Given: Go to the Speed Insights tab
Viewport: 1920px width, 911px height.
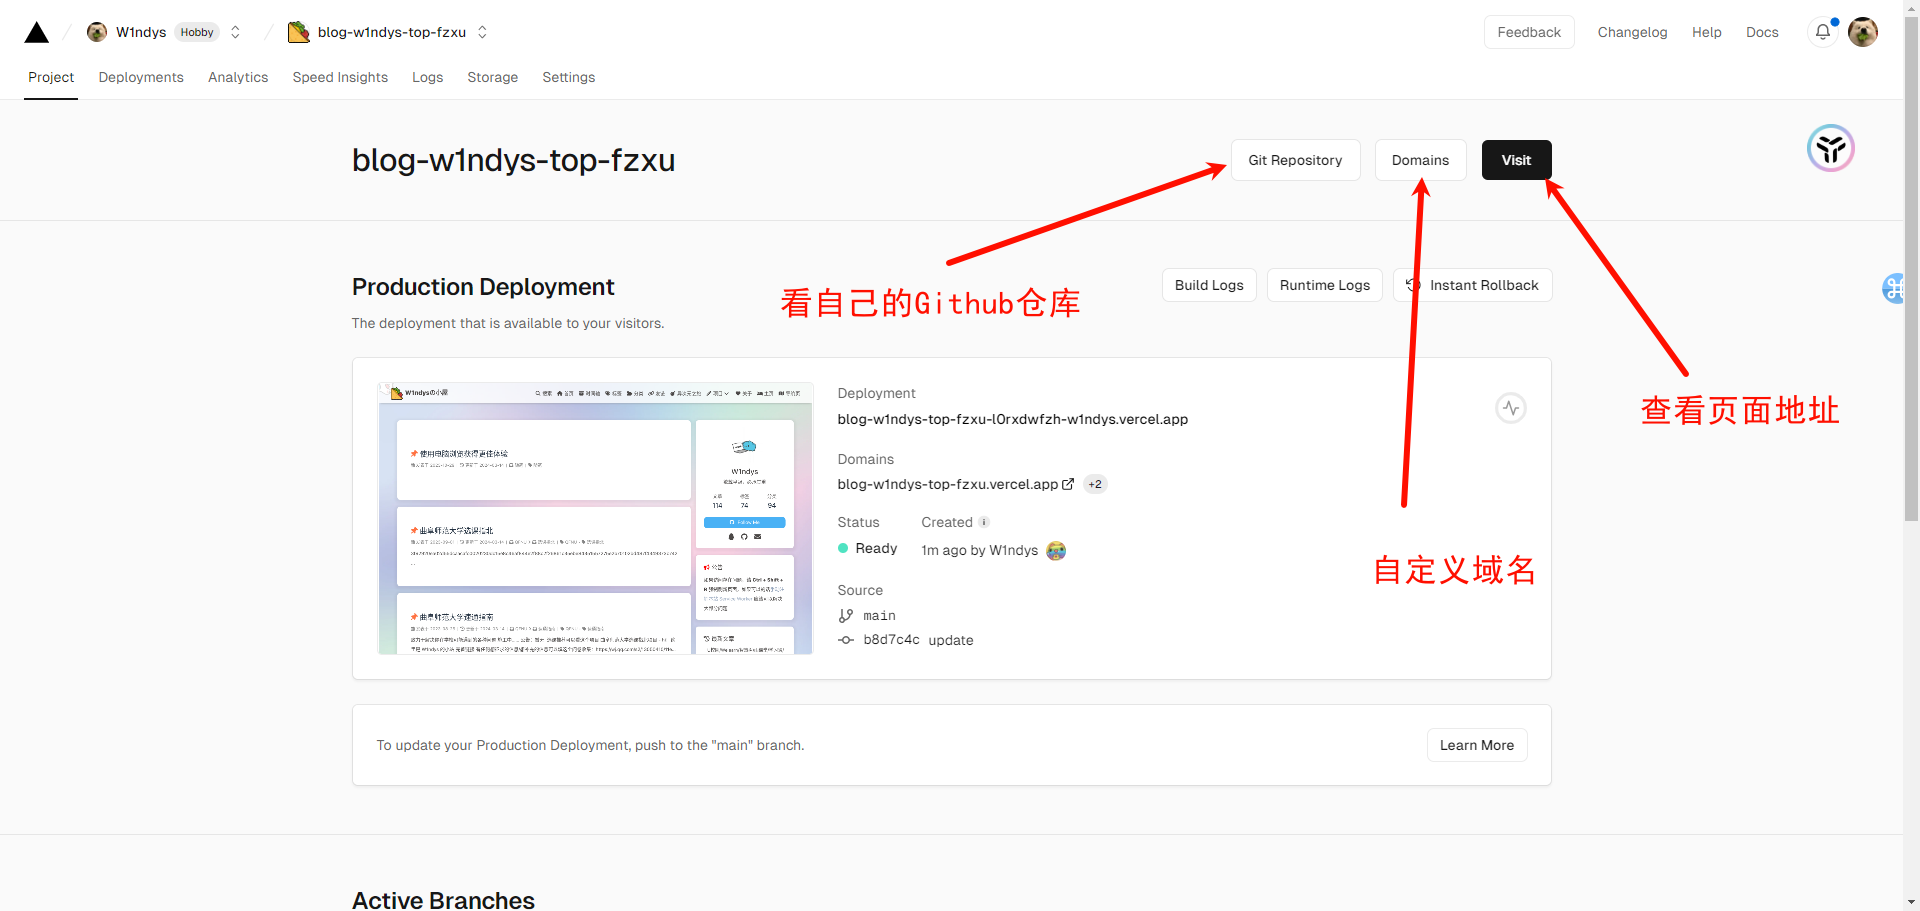Looking at the screenshot, I should tap(340, 77).
